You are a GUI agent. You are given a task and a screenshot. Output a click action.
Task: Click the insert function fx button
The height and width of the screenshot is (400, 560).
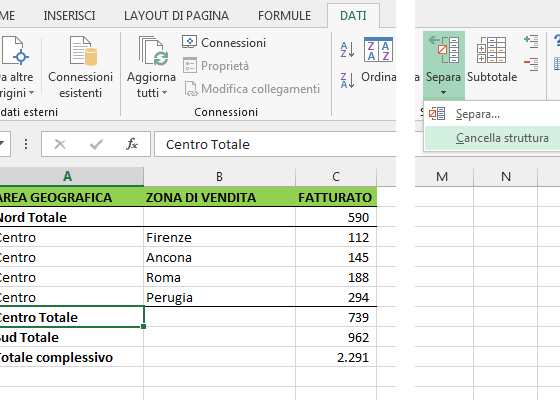point(132,144)
